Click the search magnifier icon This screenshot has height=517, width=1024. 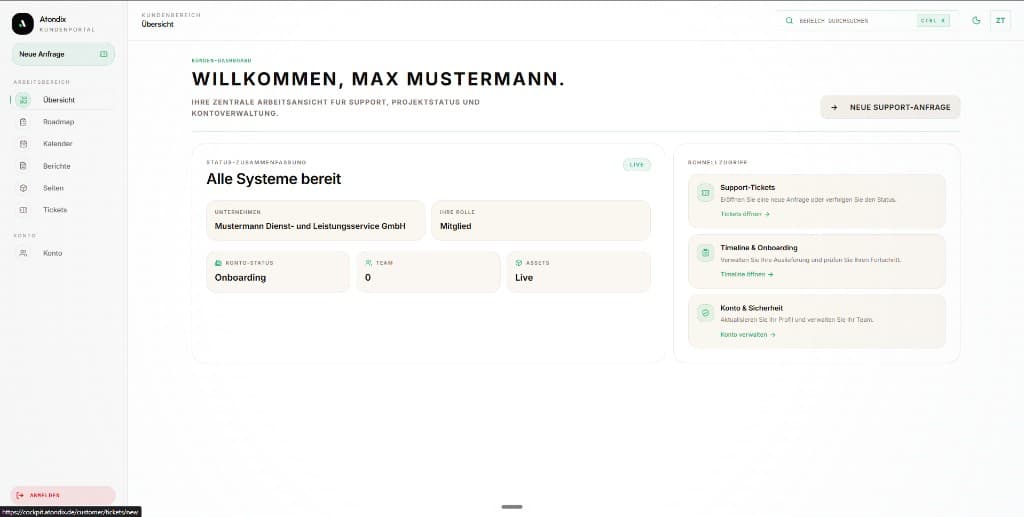pyautogui.click(x=789, y=20)
